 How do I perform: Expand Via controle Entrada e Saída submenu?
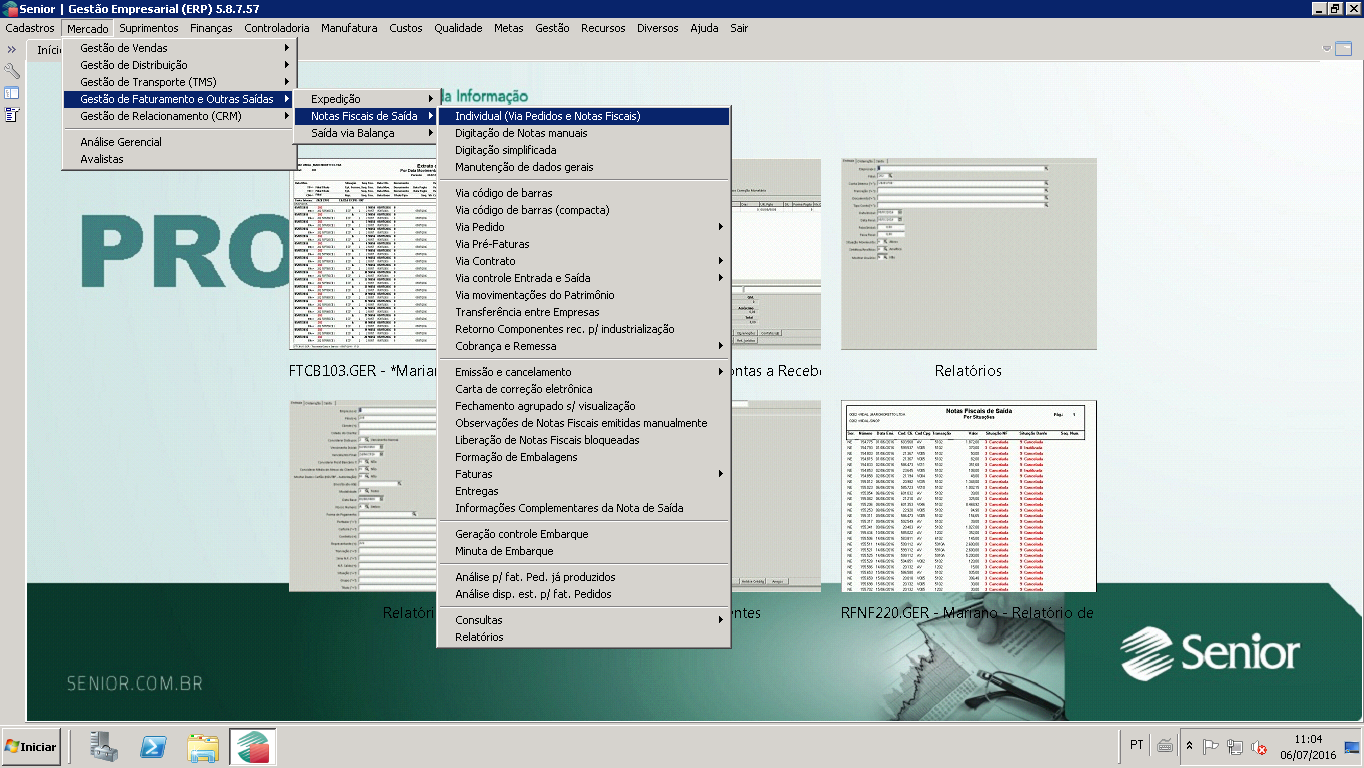click(584, 278)
